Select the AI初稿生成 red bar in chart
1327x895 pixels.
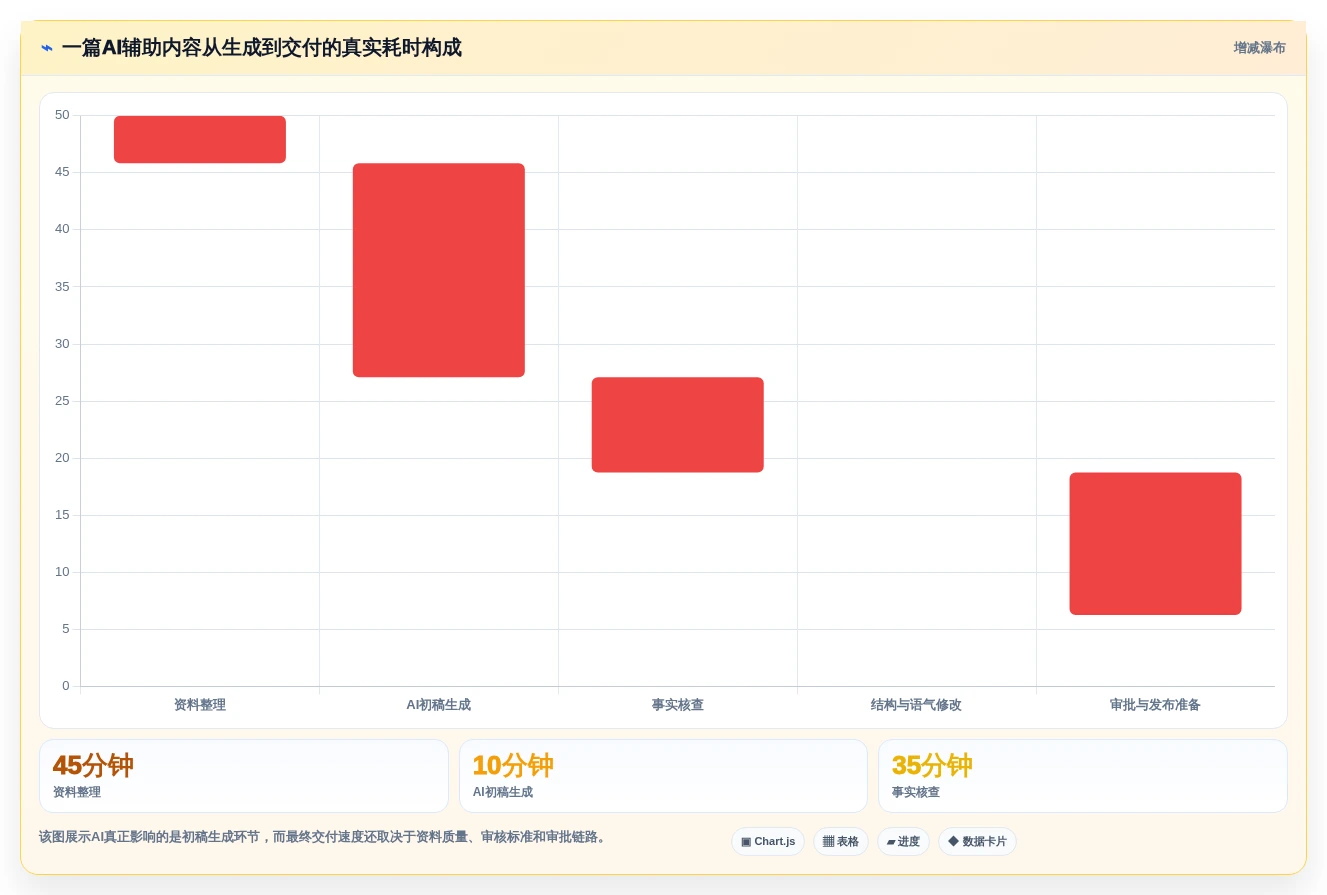(x=439, y=270)
